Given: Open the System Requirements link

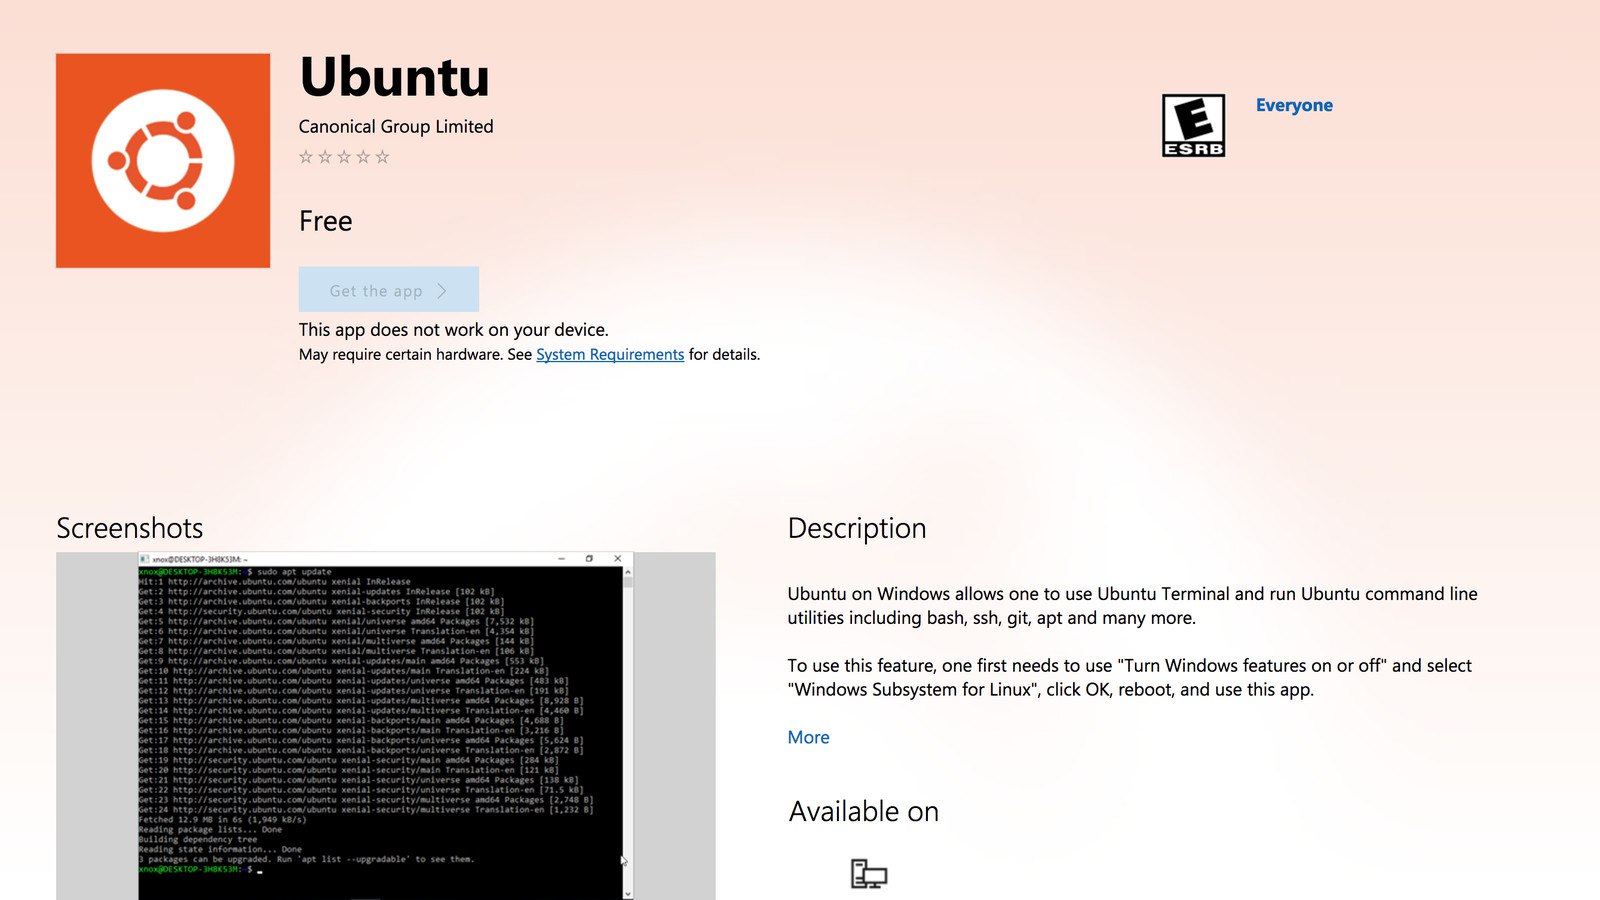Looking at the screenshot, I should tap(610, 355).
